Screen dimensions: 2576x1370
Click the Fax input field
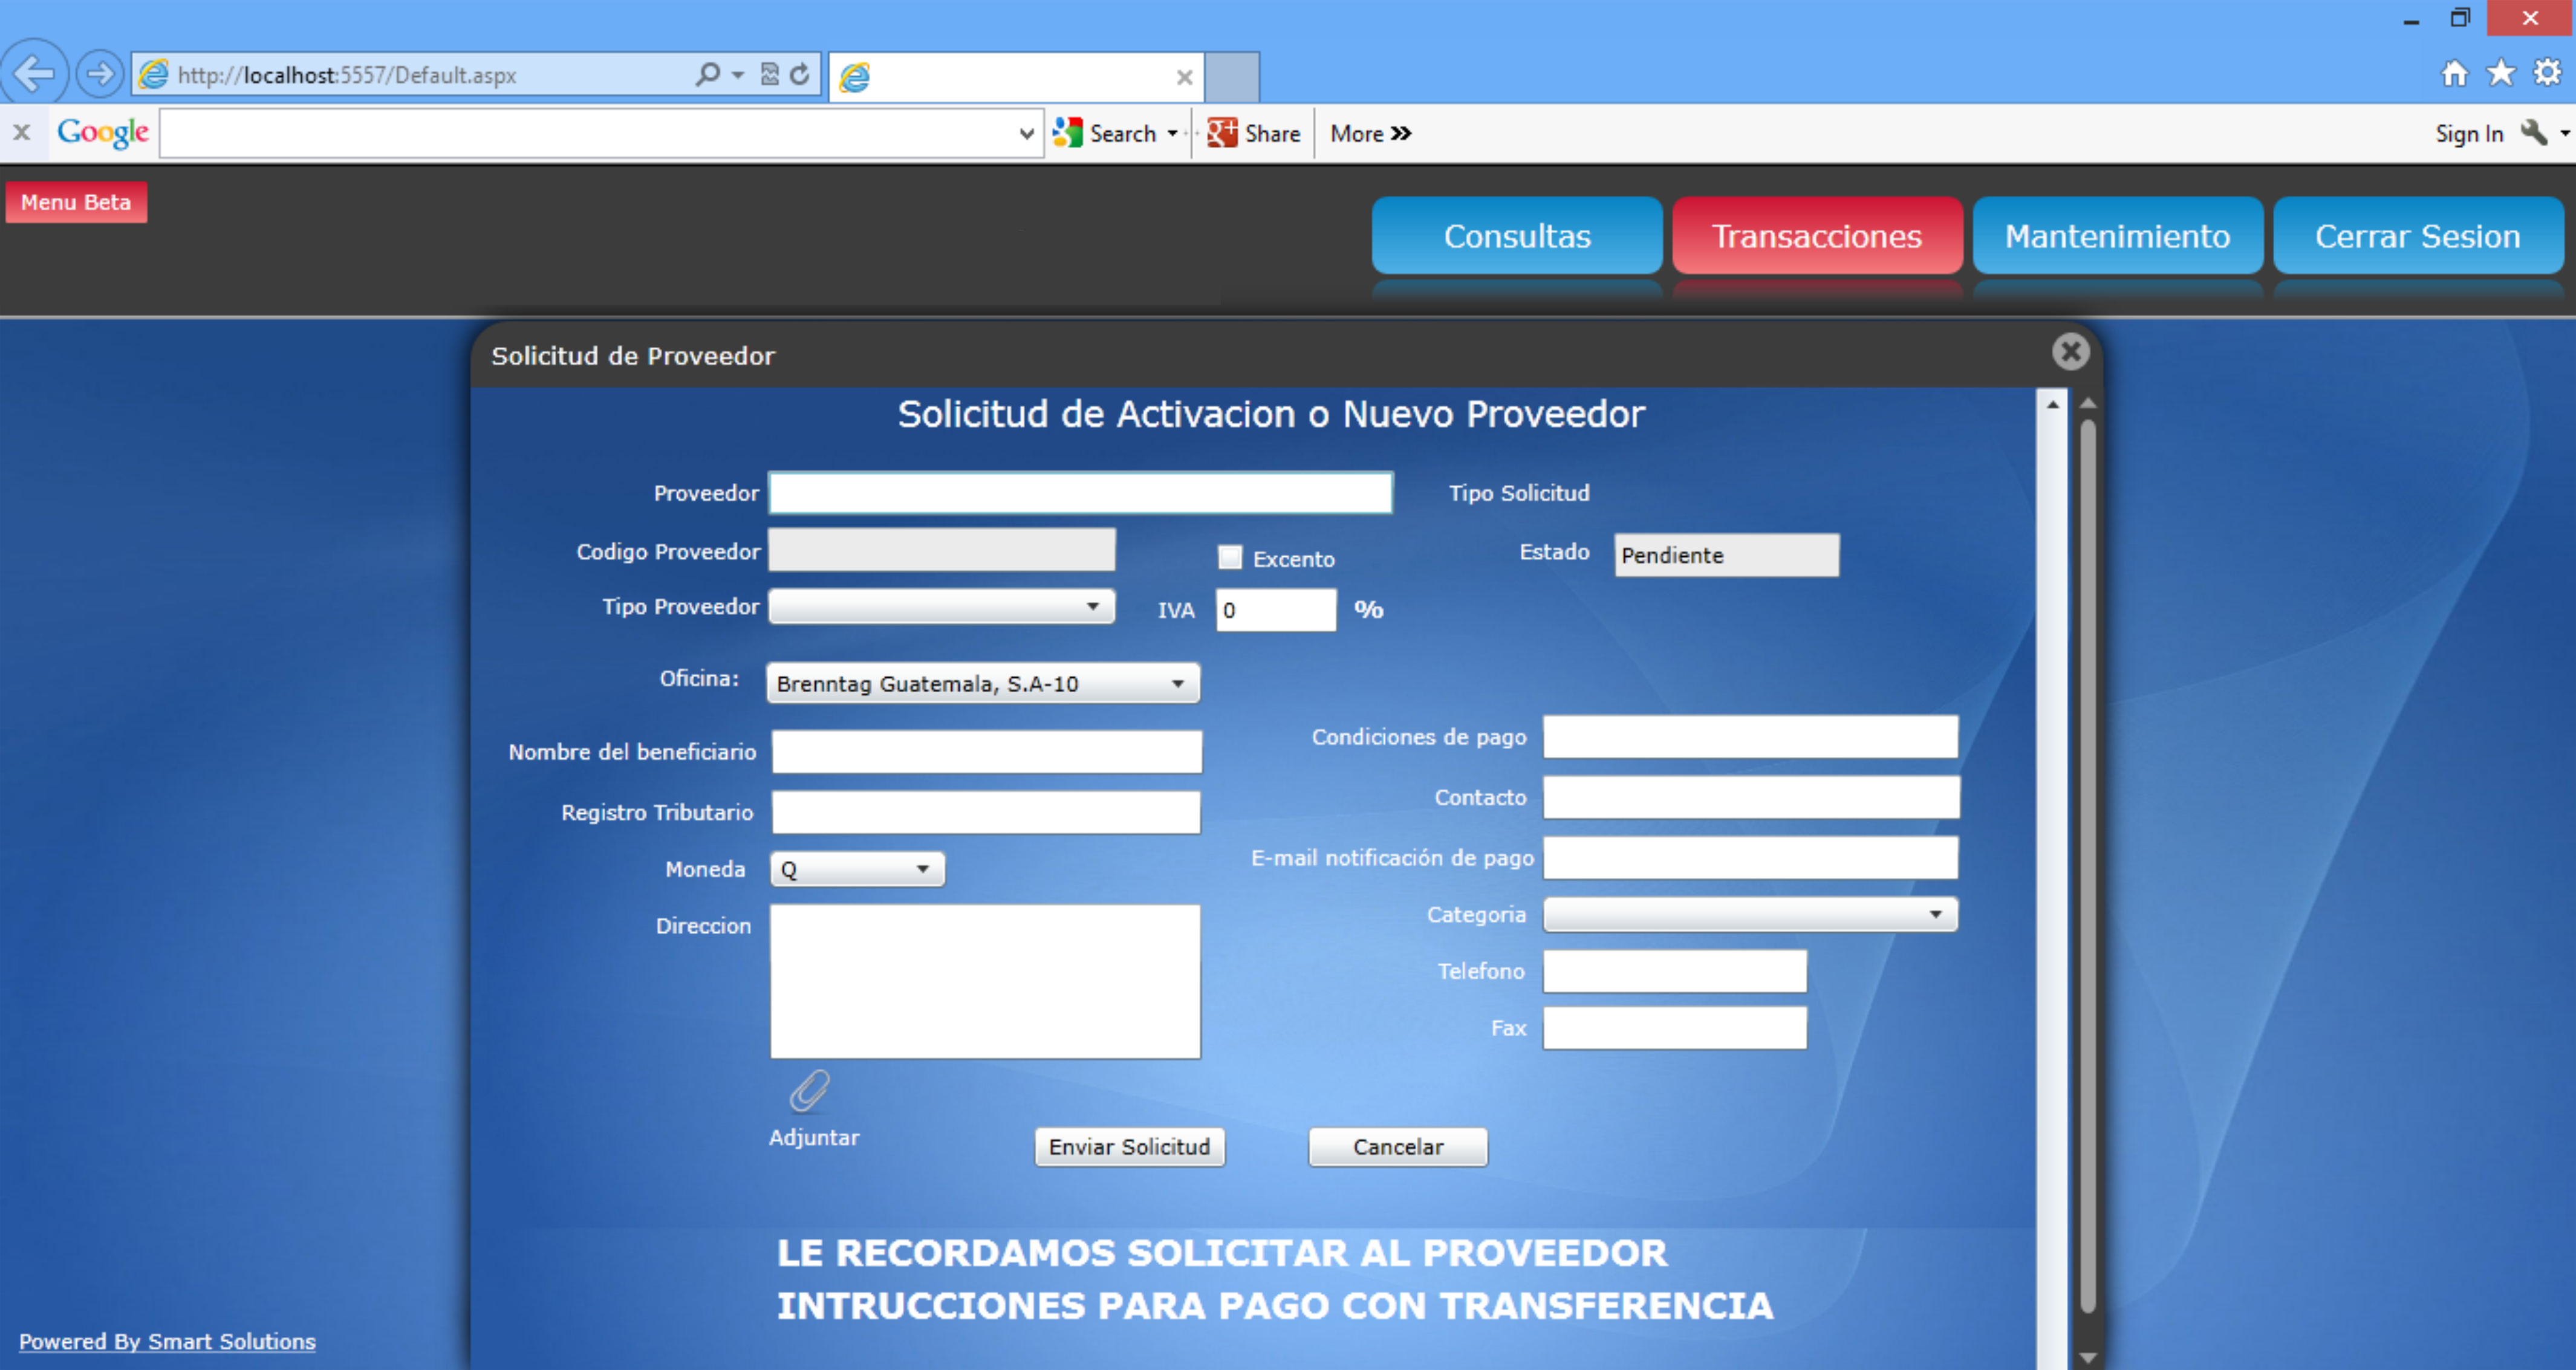[1675, 1028]
